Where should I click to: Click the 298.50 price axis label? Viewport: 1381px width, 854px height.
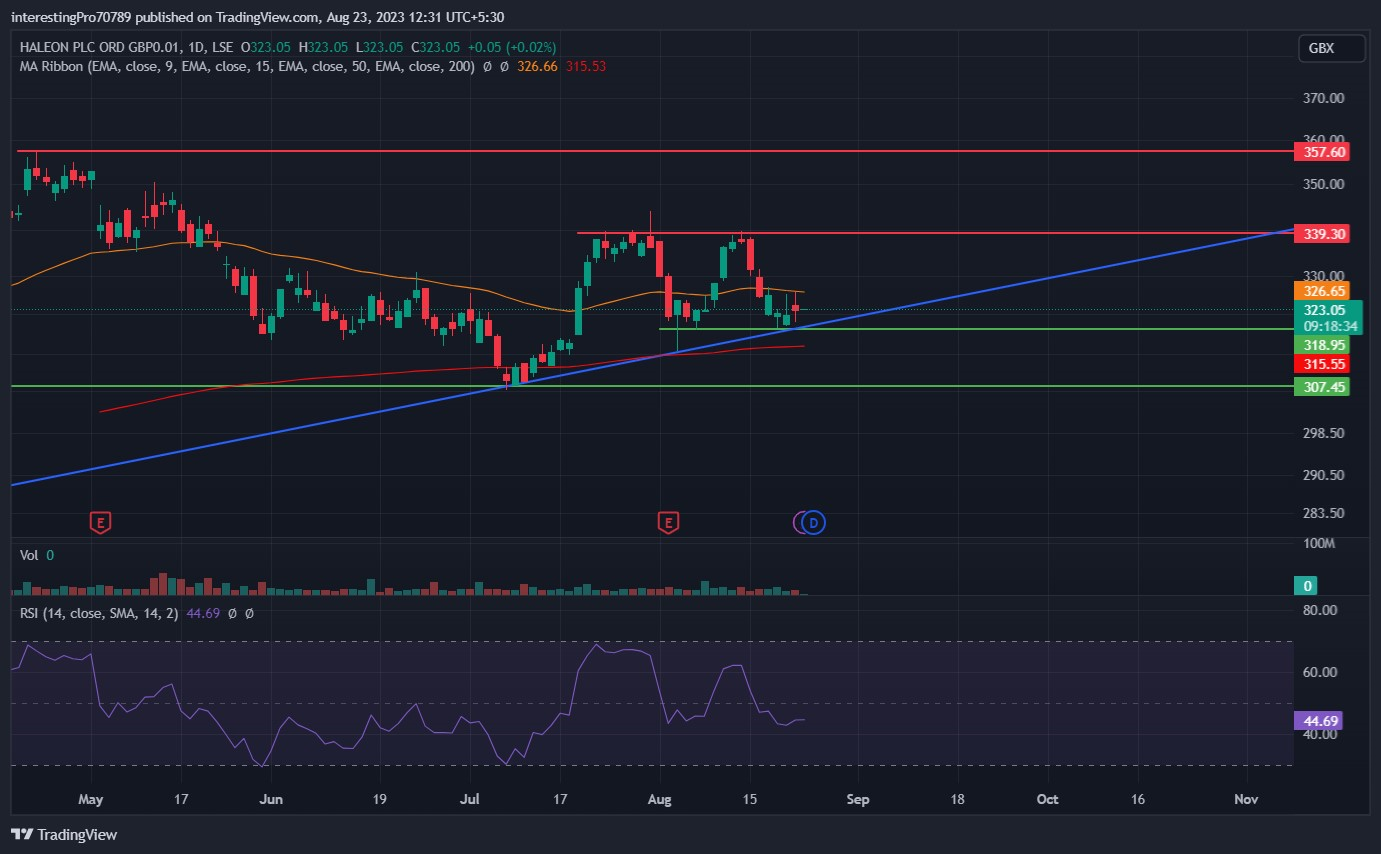pos(1322,433)
